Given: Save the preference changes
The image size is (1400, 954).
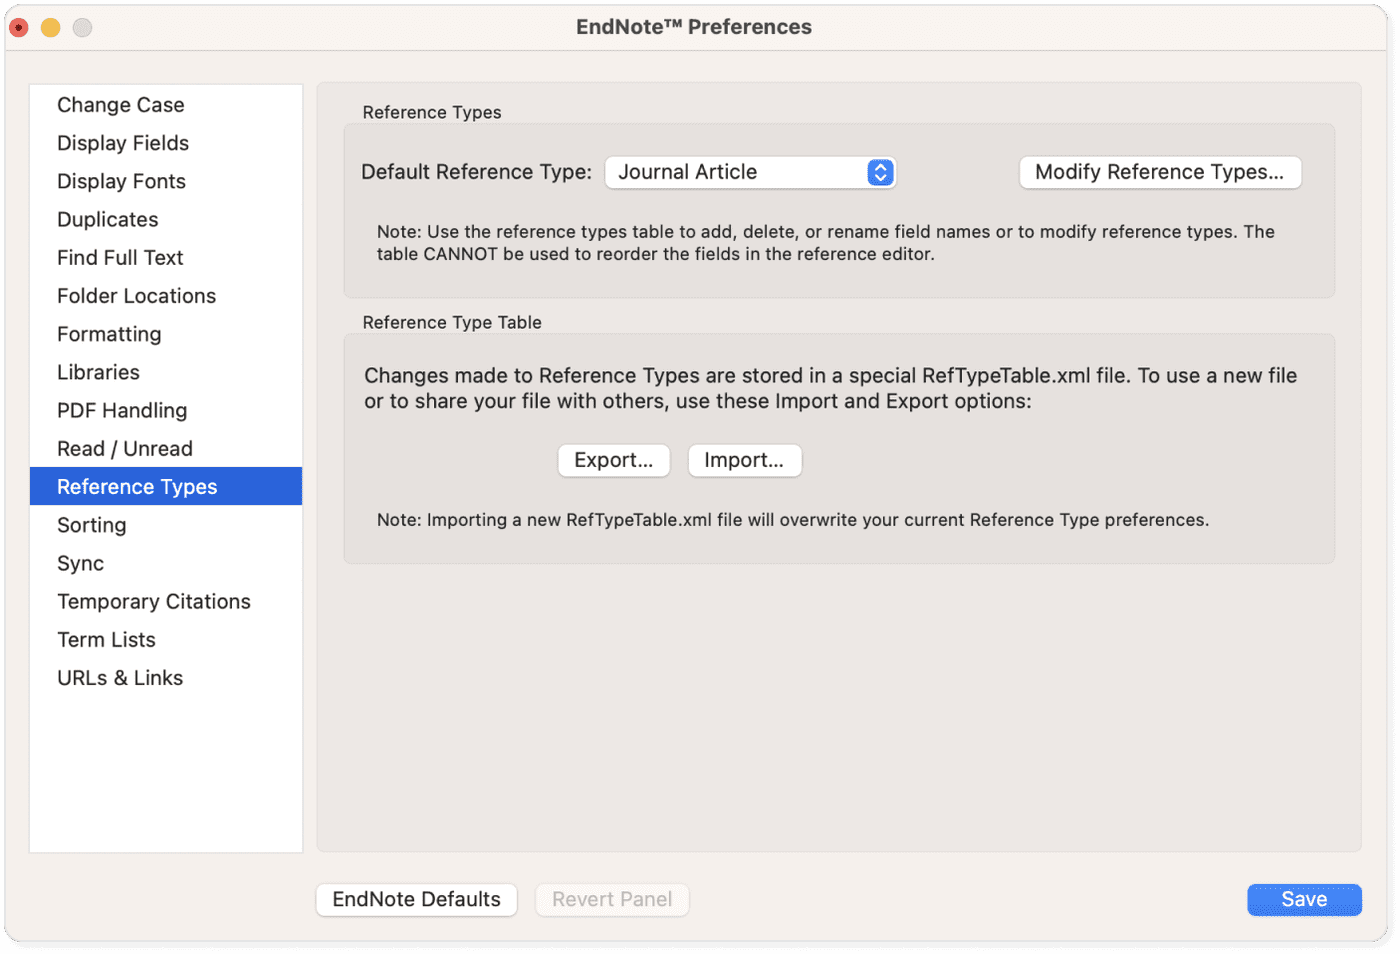Looking at the screenshot, I should pos(1304,899).
